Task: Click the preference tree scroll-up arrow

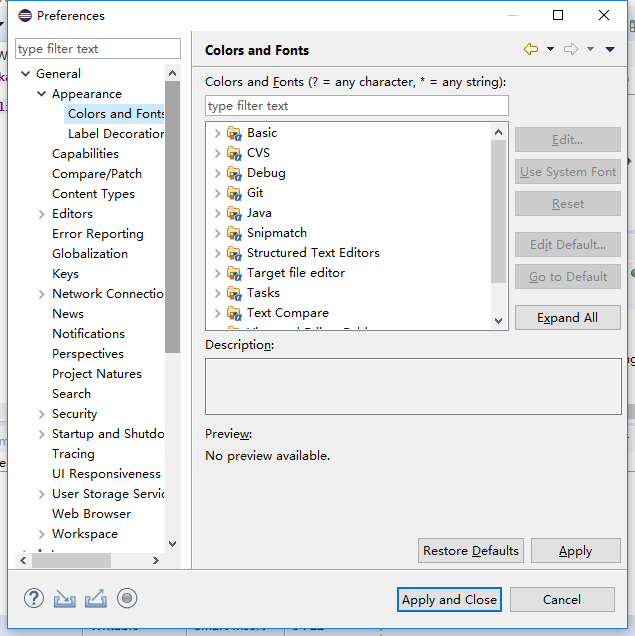Action: click(172, 73)
